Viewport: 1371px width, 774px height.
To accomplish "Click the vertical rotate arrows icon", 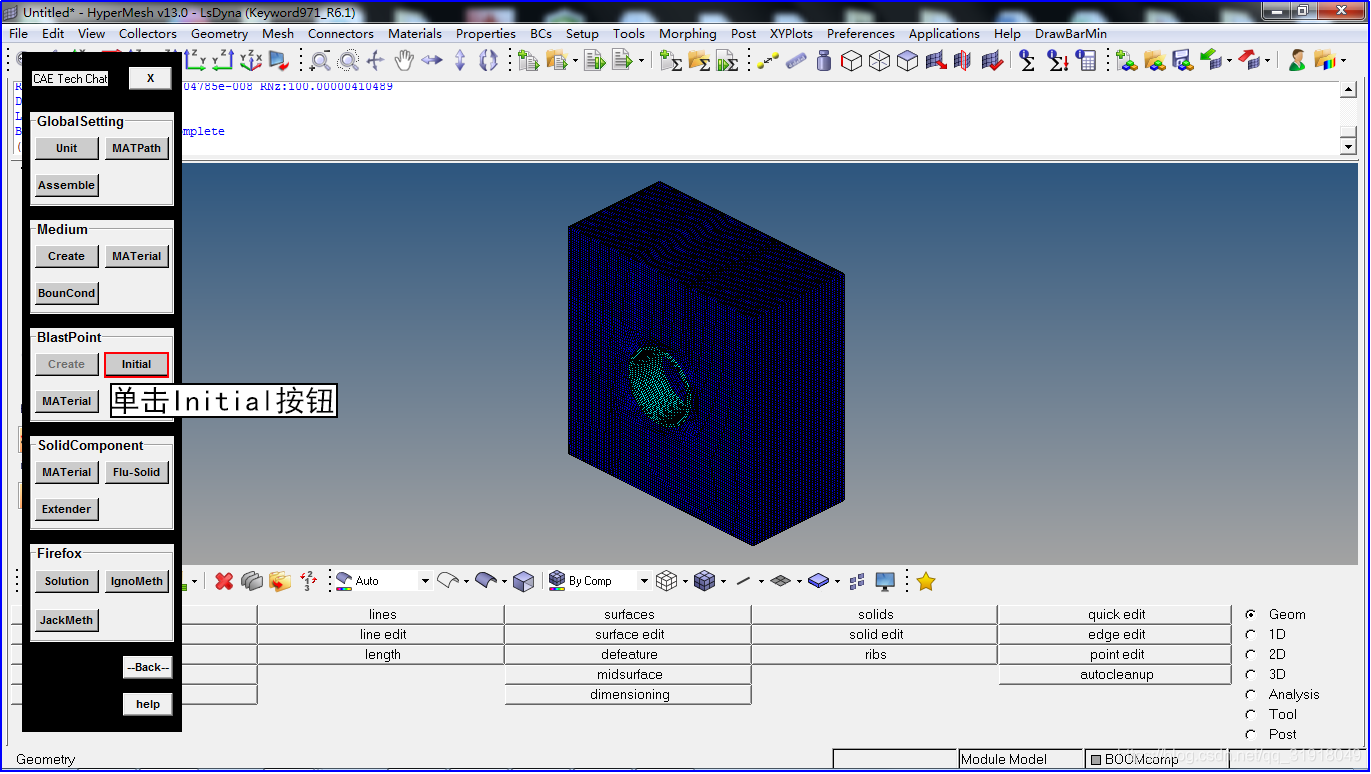I will point(460,61).
